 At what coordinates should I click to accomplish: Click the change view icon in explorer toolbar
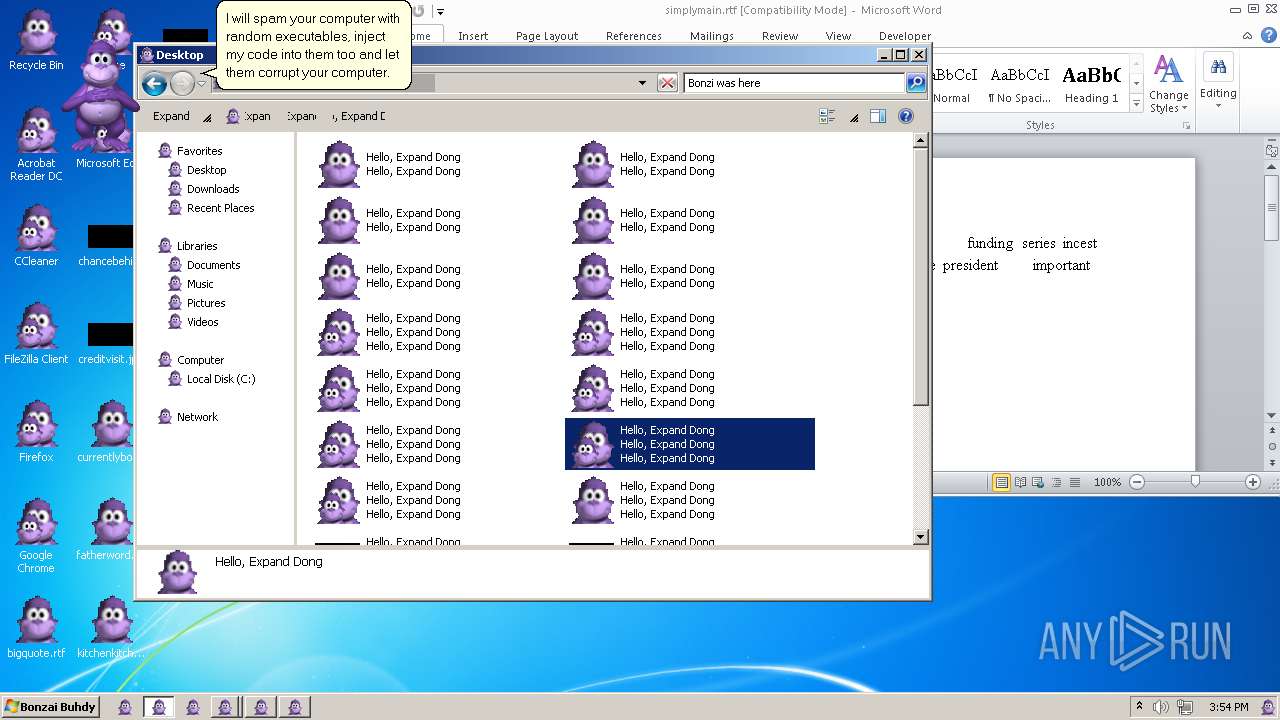coord(827,116)
